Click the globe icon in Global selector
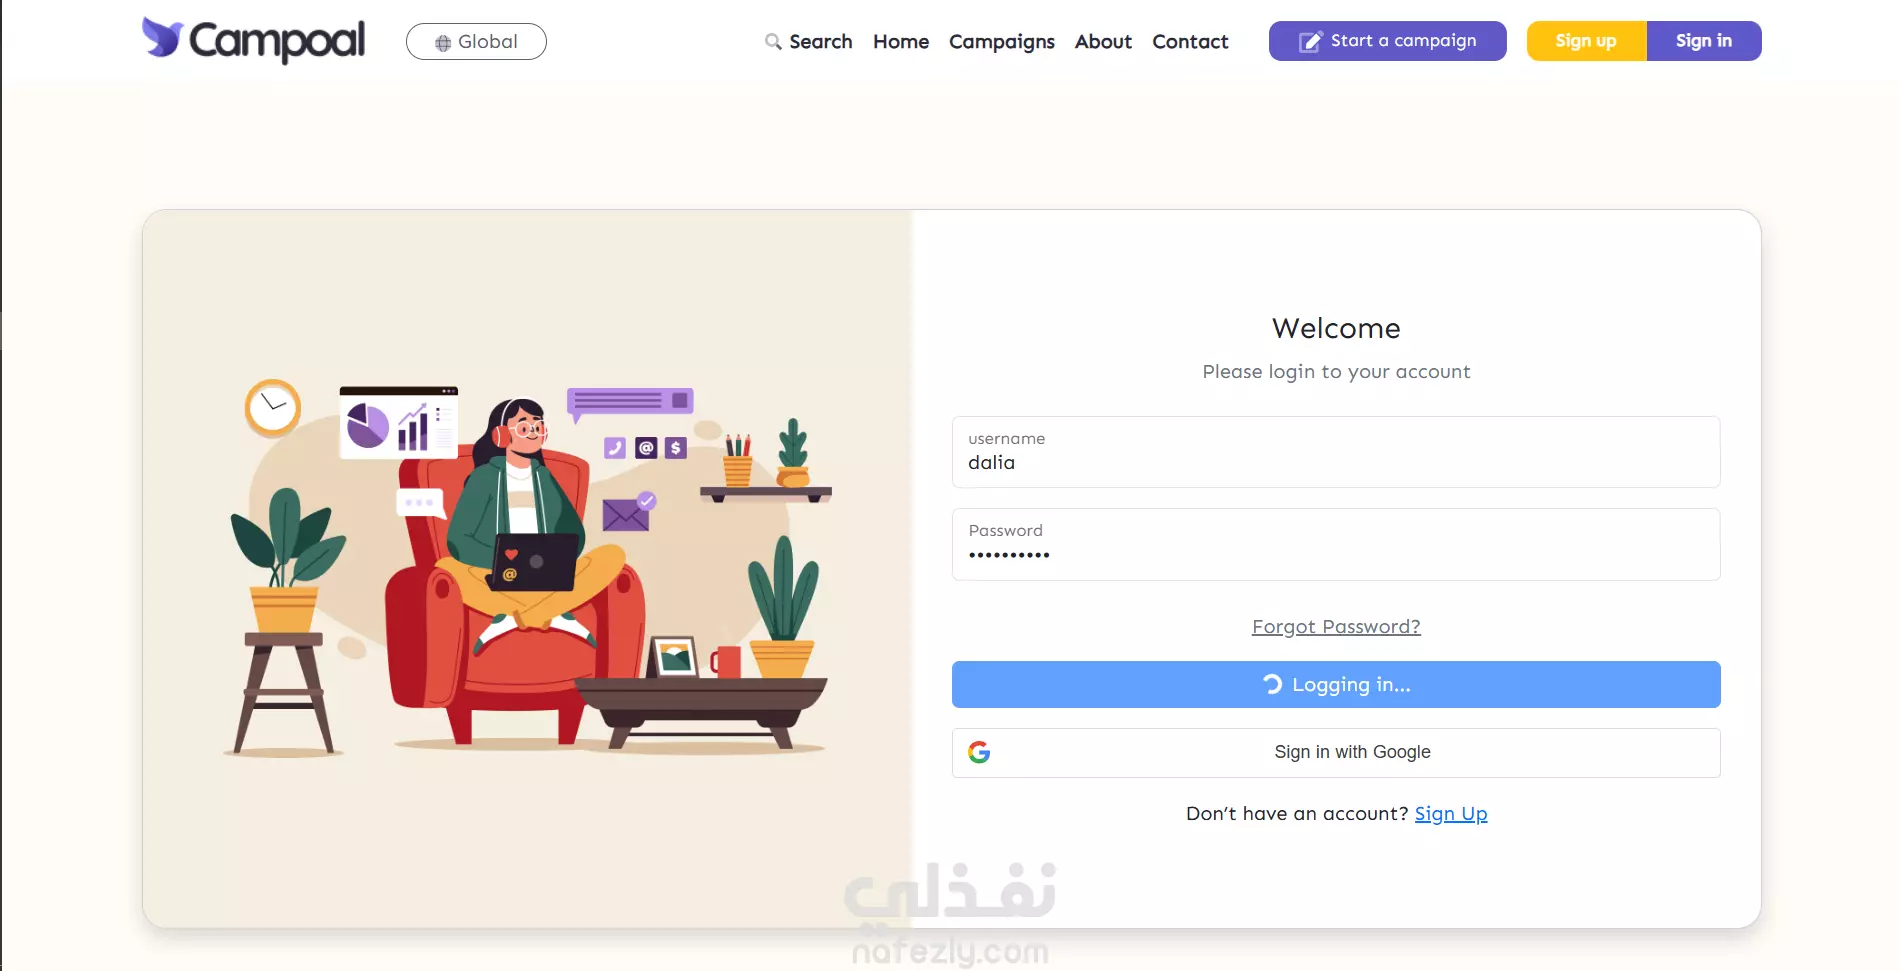This screenshot has height=971, width=1900. (x=443, y=43)
